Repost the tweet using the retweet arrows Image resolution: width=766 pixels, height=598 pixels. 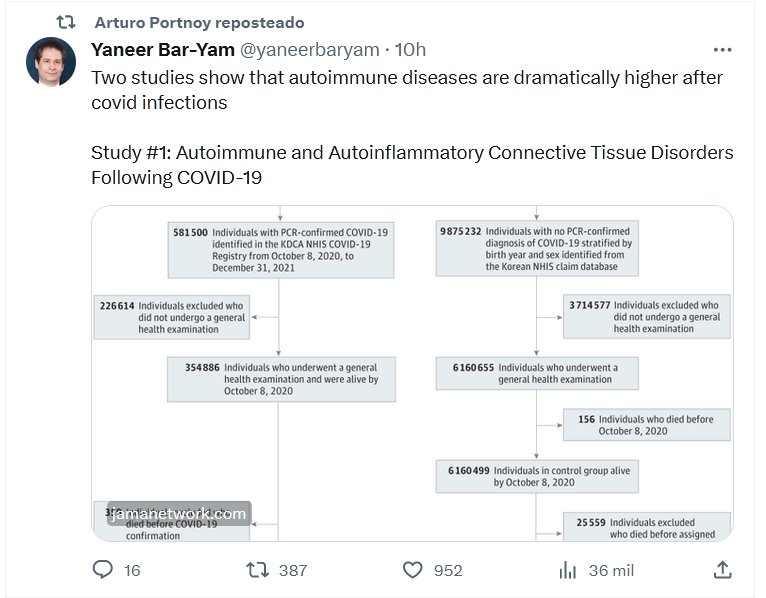[x=258, y=569]
